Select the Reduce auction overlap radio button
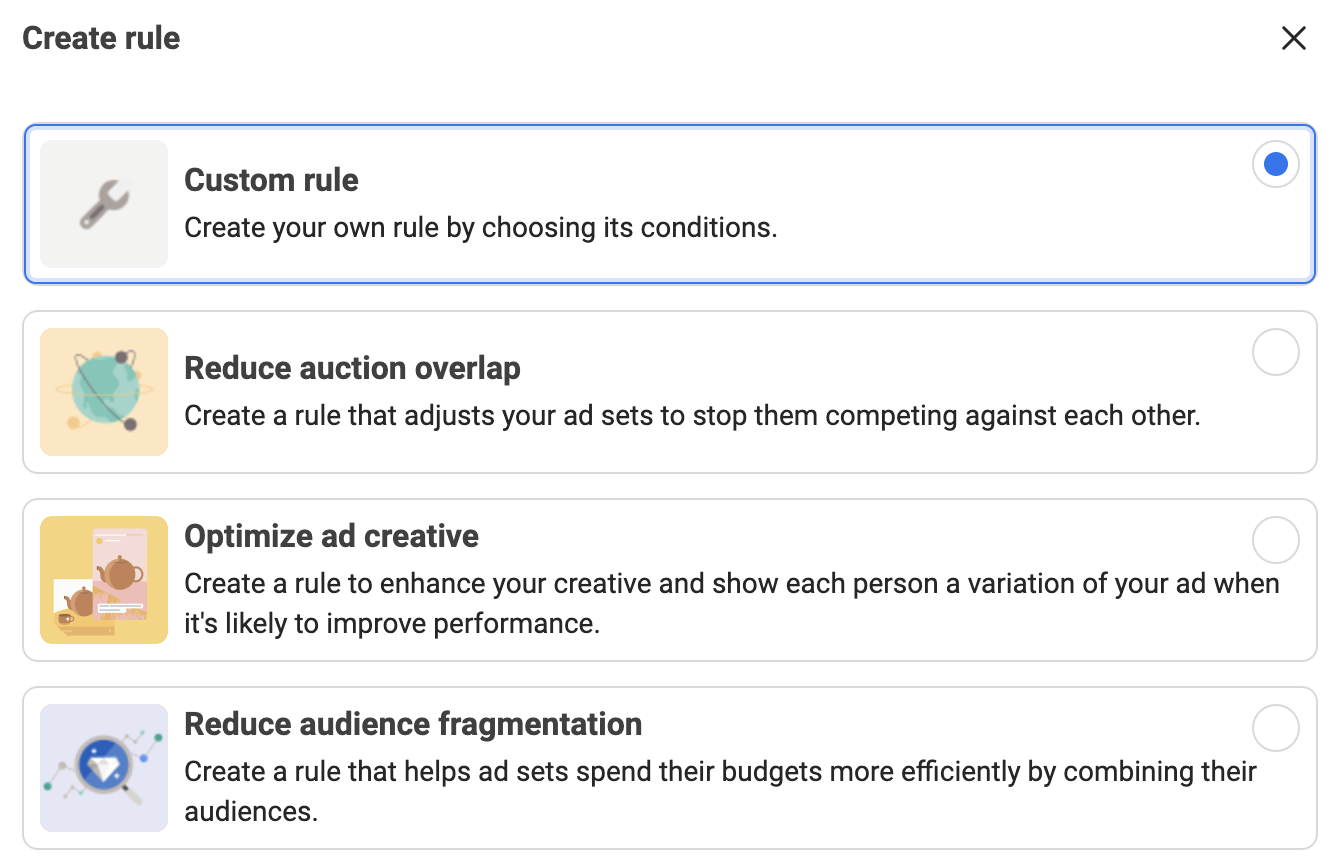This screenshot has height=862, width=1330. click(x=1275, y=352)
